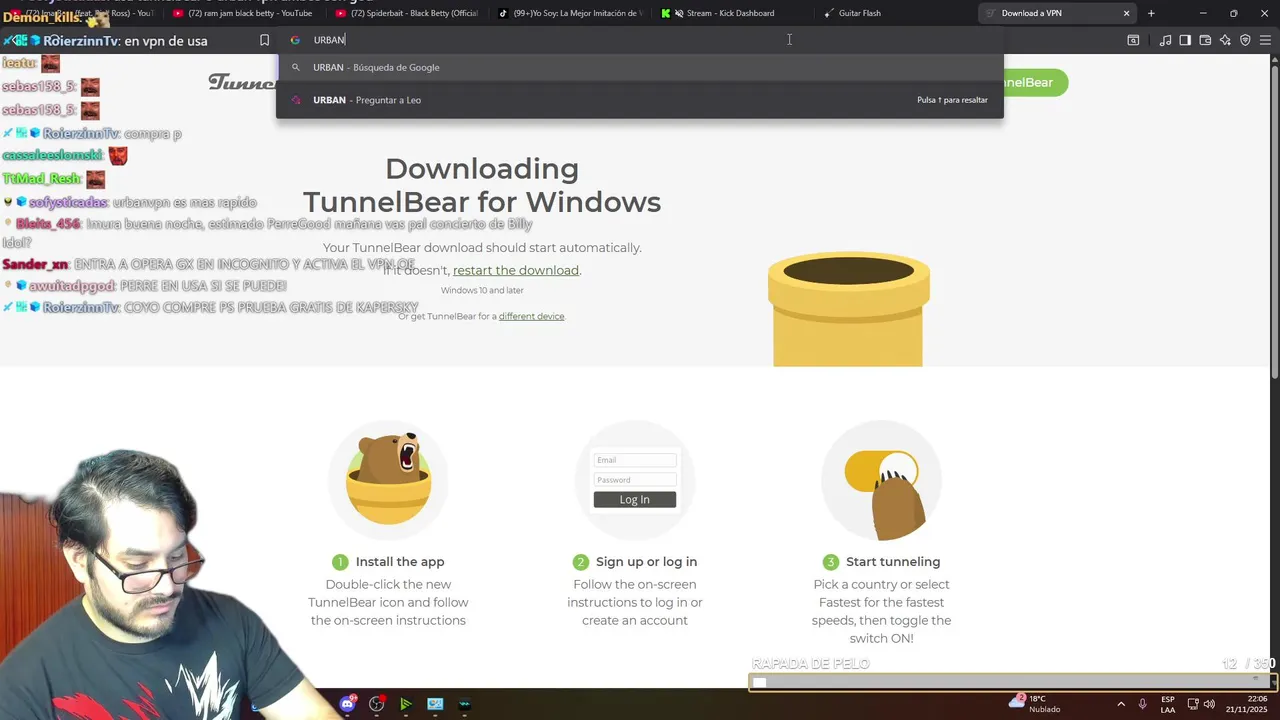Switch to ram jam black betty tab
This screenshot has height=720, width=1280.
(244, 13)
